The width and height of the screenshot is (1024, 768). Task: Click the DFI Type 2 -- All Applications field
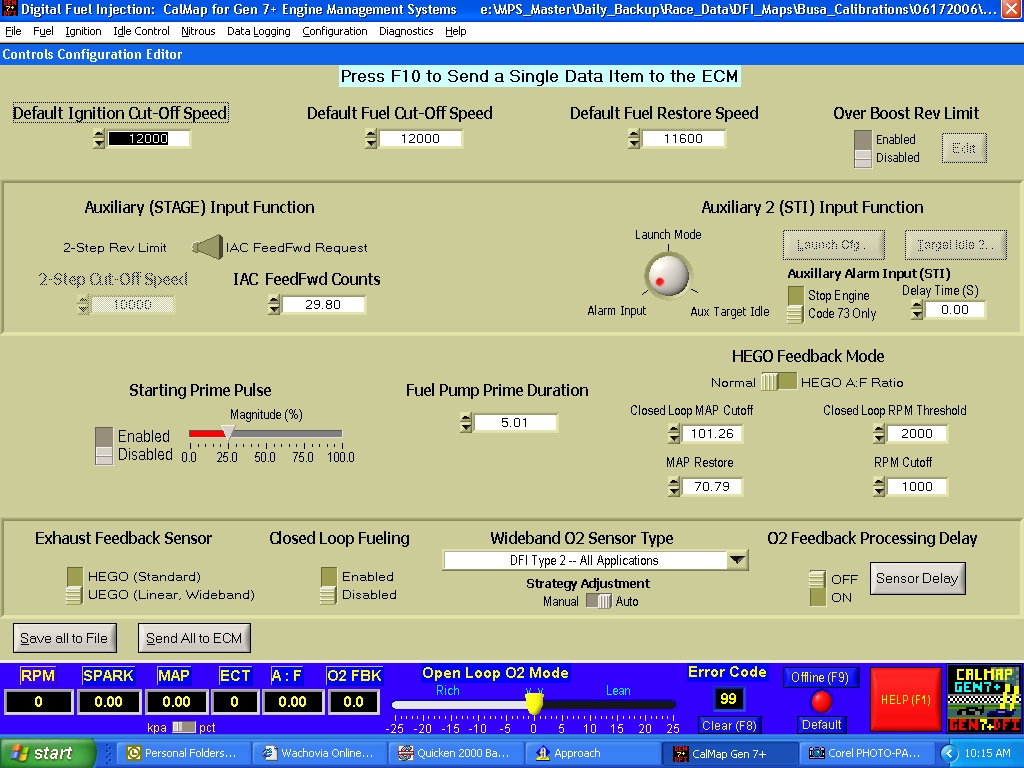pyautogui.click(x=584, y=560)
